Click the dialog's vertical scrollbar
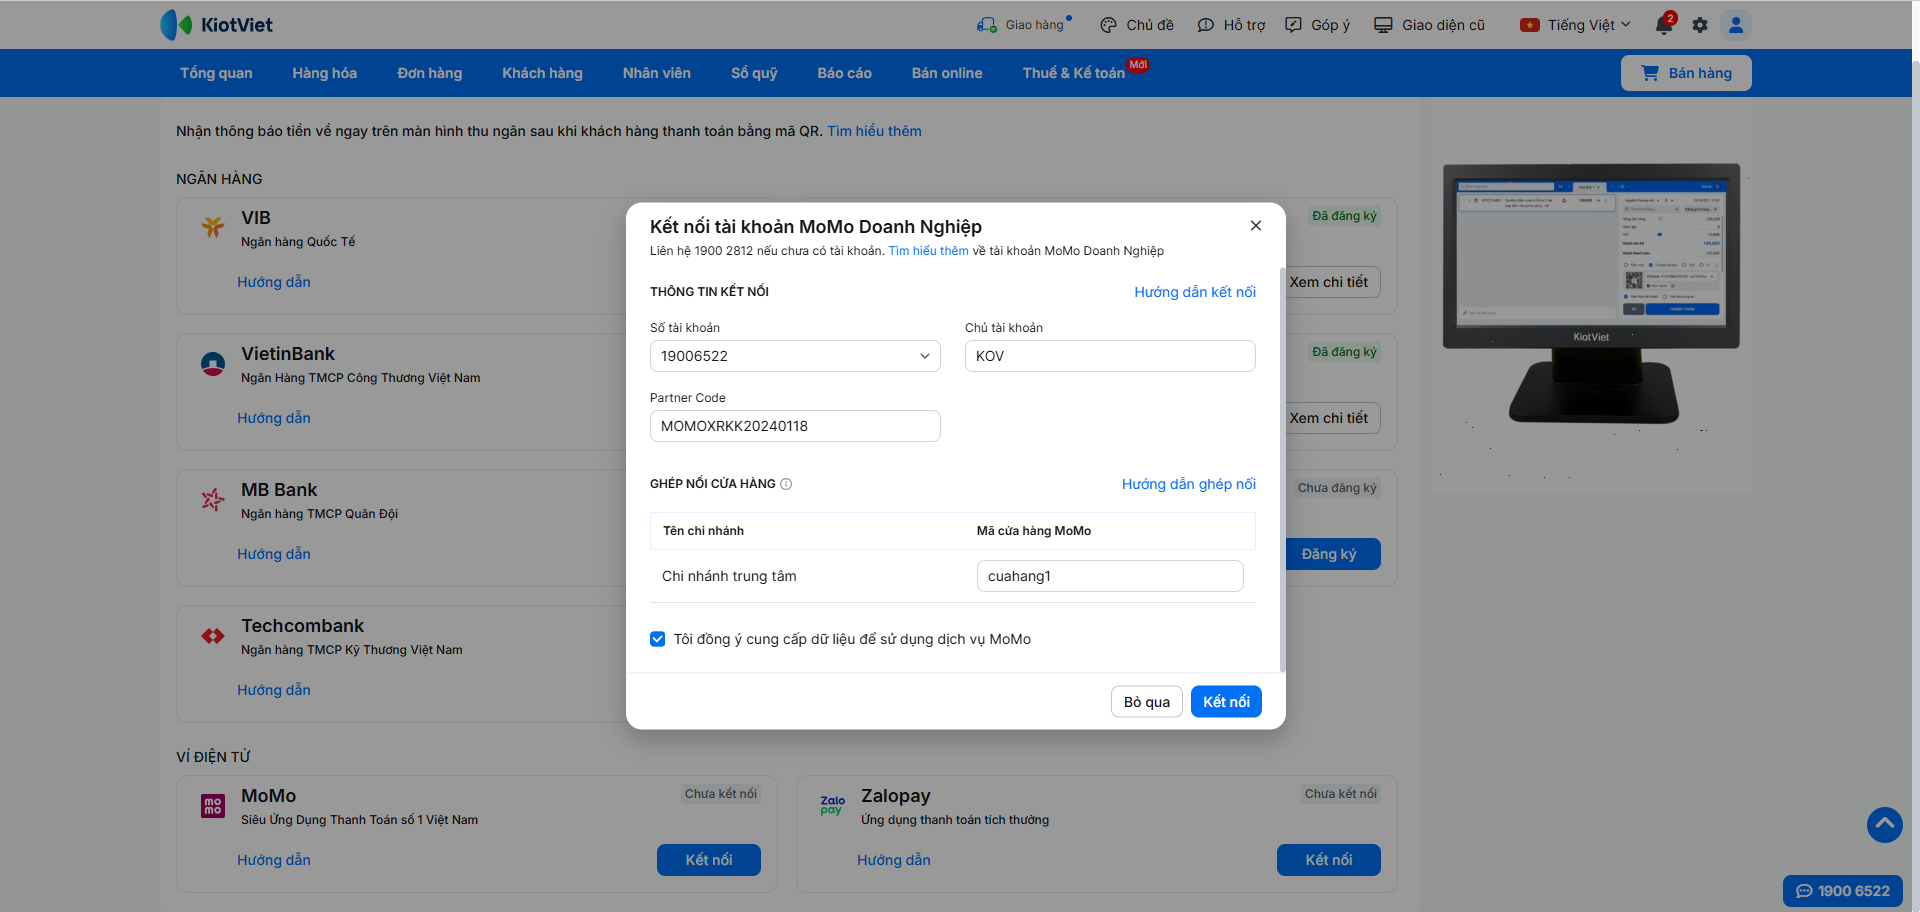 click(1282, 470)
